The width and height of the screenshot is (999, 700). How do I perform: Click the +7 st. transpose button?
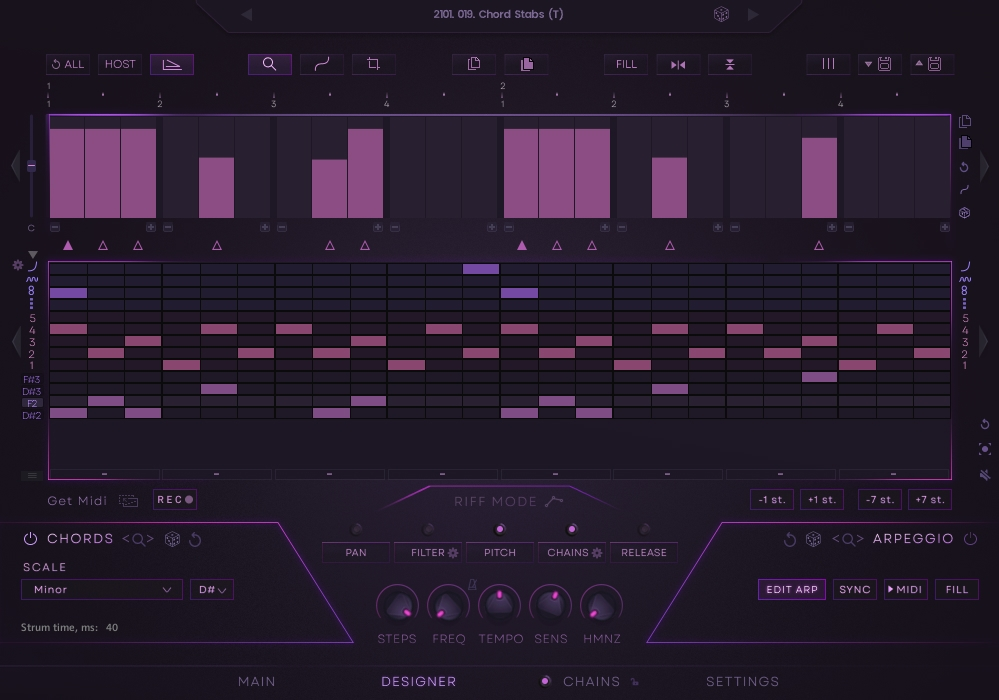pyautogui.click(x=929, y=499)
